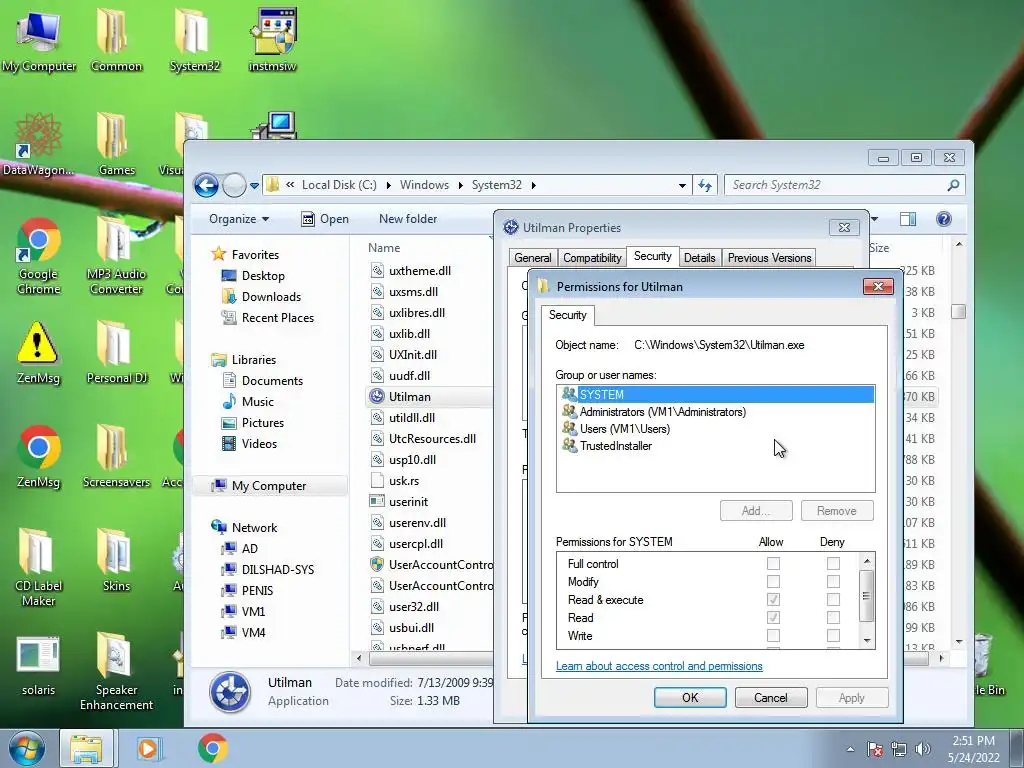This screenshot has width=1024, height=768.
Task: Click the Explorer back arrow button
Action: (x=206, y=186)
